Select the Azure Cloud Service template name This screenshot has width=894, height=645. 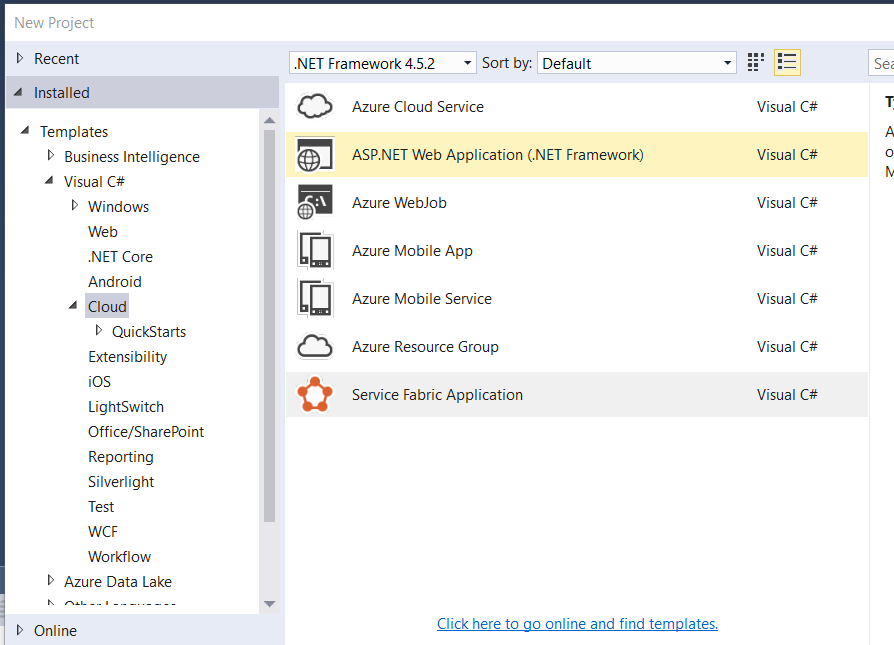[418, 107]
